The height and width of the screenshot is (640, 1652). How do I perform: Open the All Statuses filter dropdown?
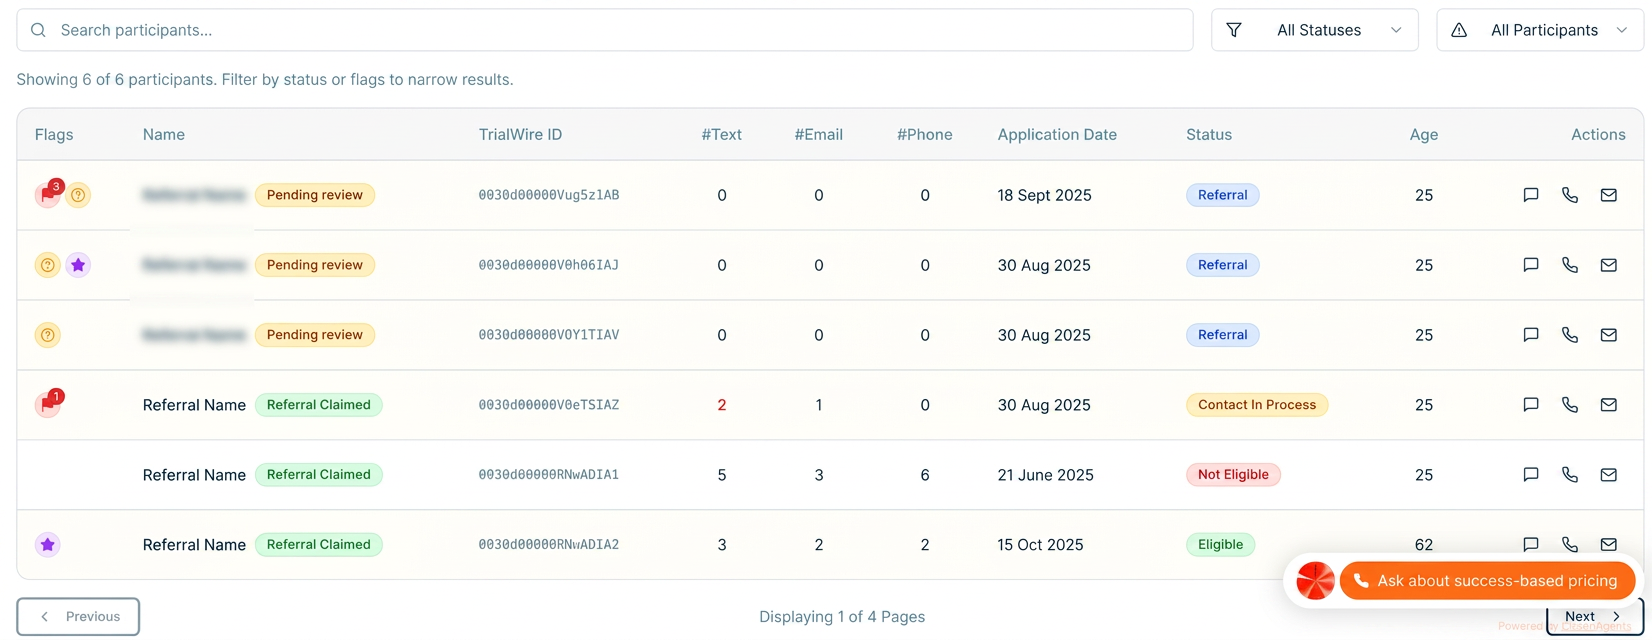click(1314, 30)
